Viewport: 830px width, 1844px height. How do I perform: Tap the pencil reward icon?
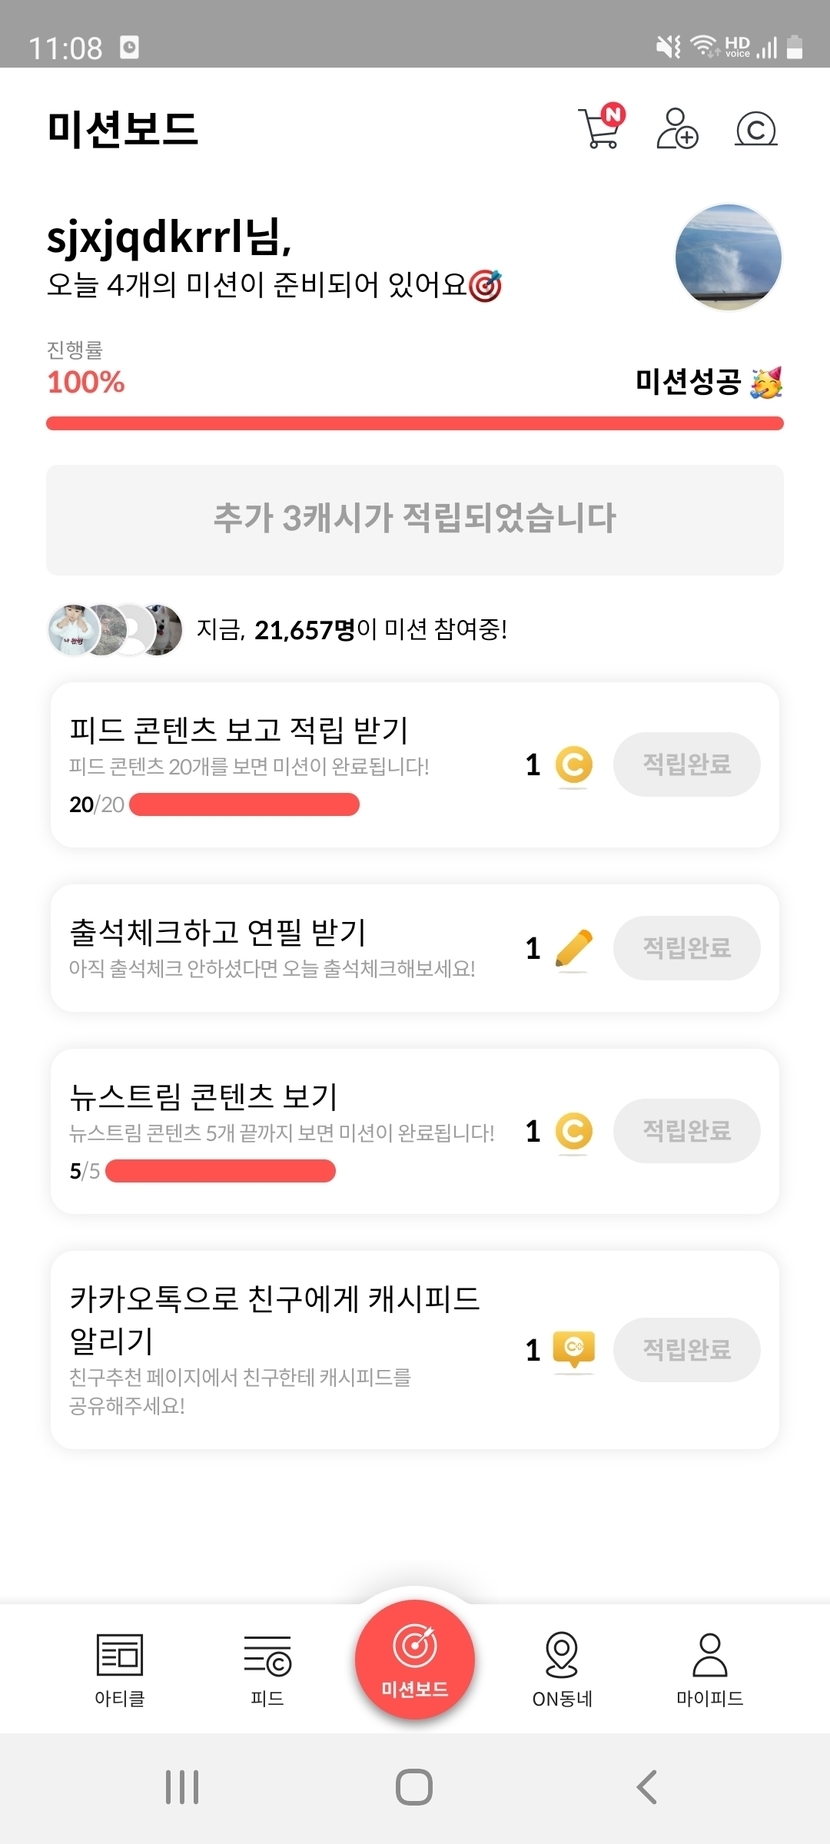pyautogui.click(x=573, y=948)
